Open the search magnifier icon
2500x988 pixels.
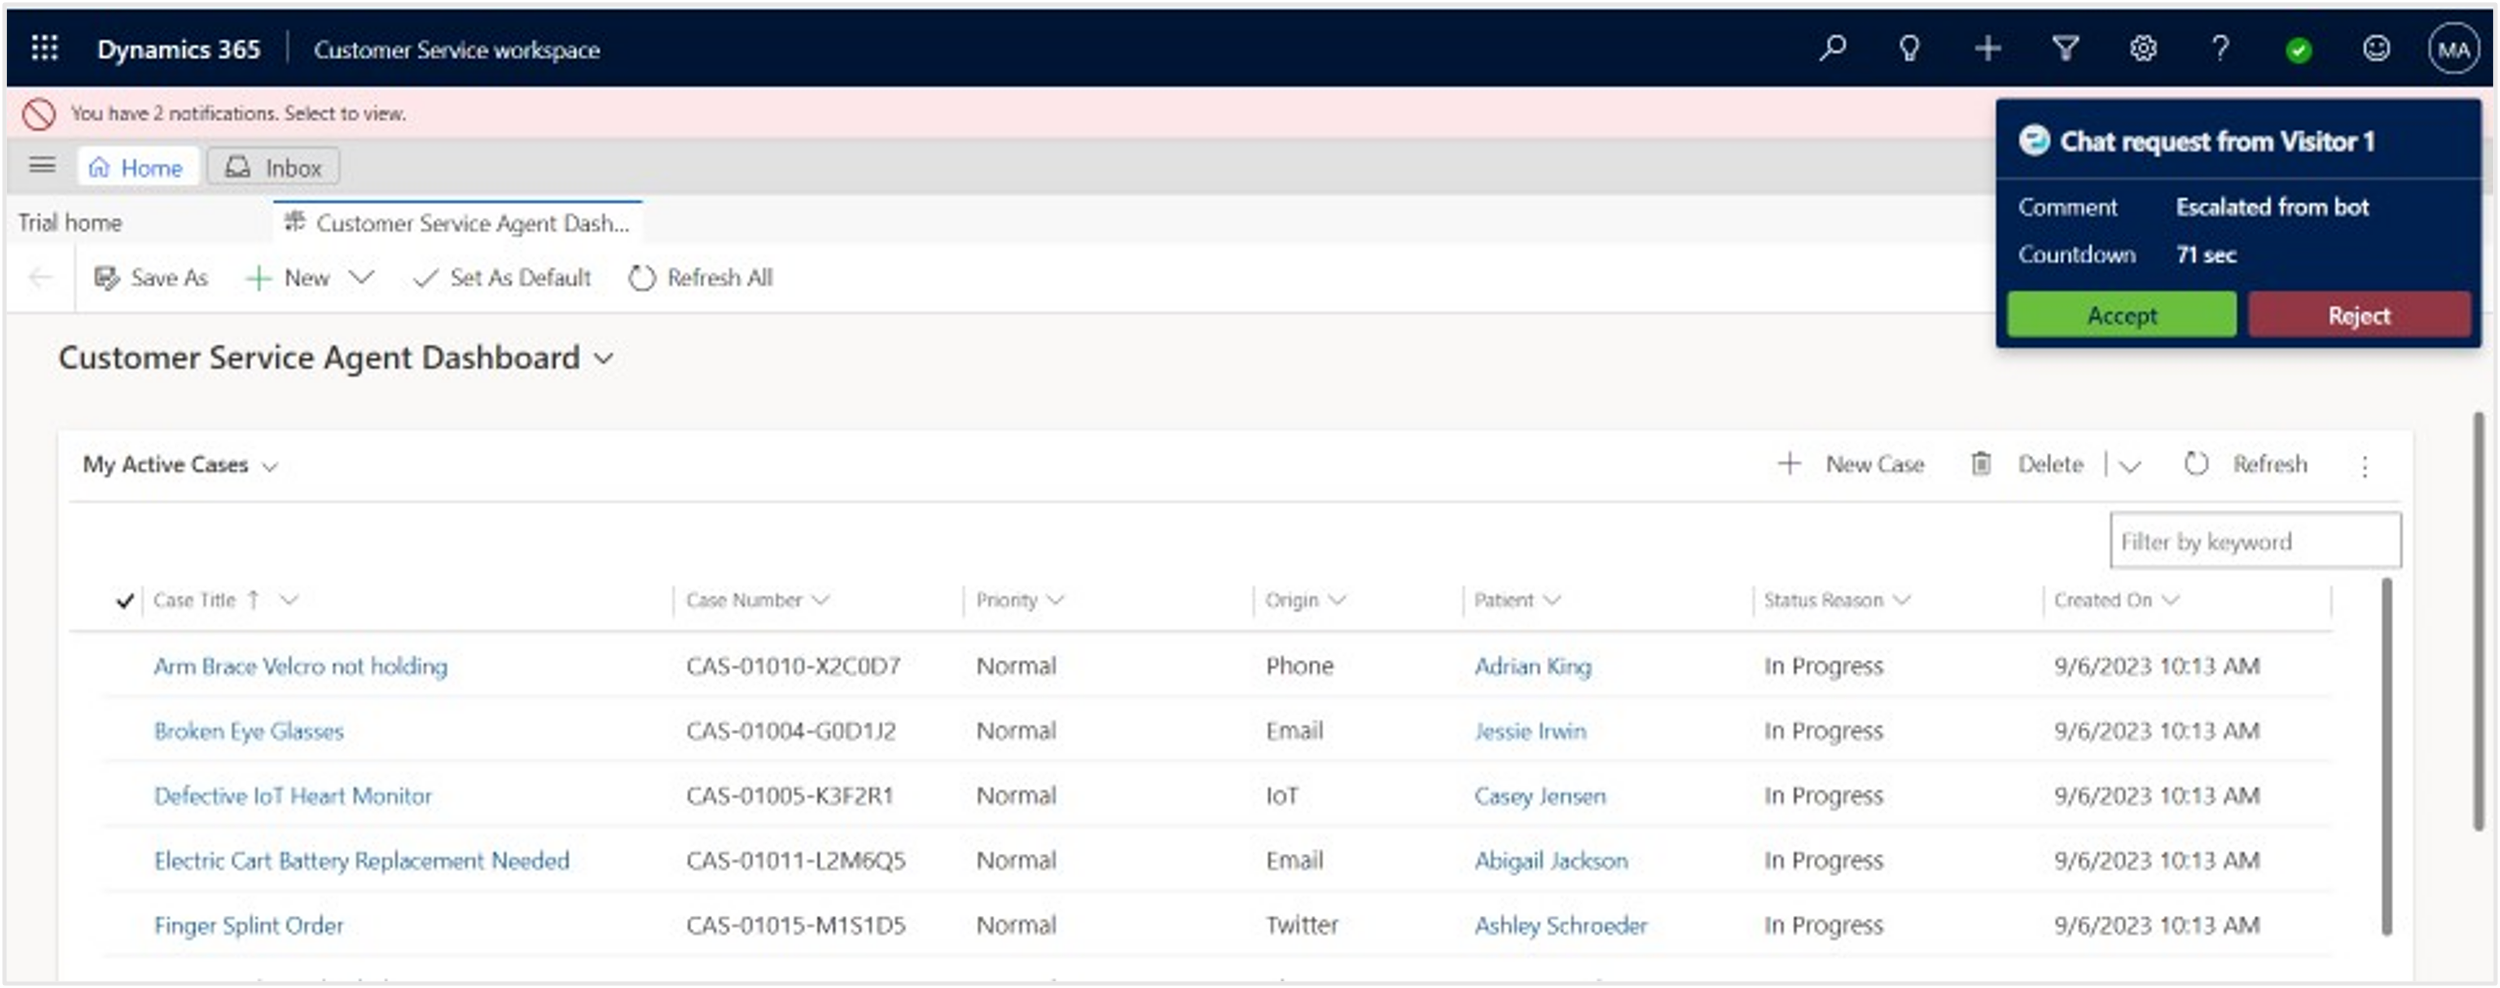click(1832, 48)
